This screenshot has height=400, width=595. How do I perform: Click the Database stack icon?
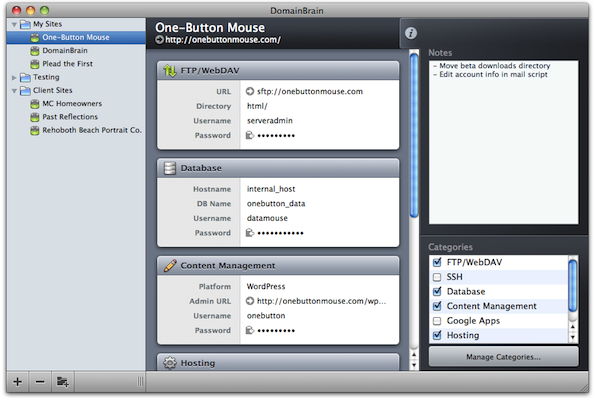click(x=170, y=168)
